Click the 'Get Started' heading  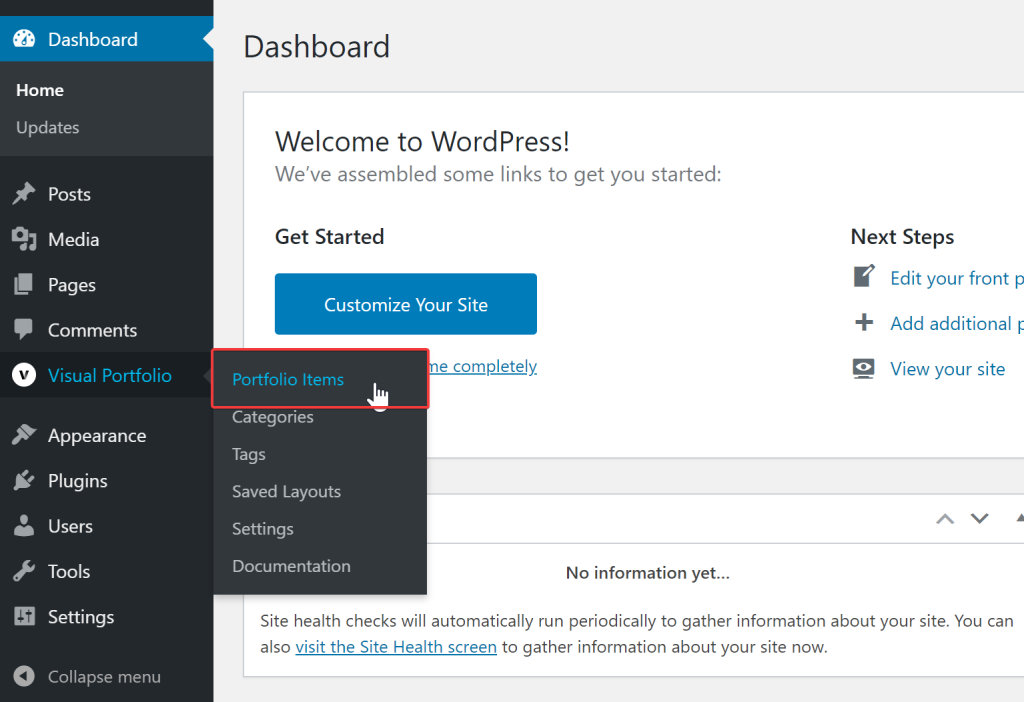[x=329, y=236]
